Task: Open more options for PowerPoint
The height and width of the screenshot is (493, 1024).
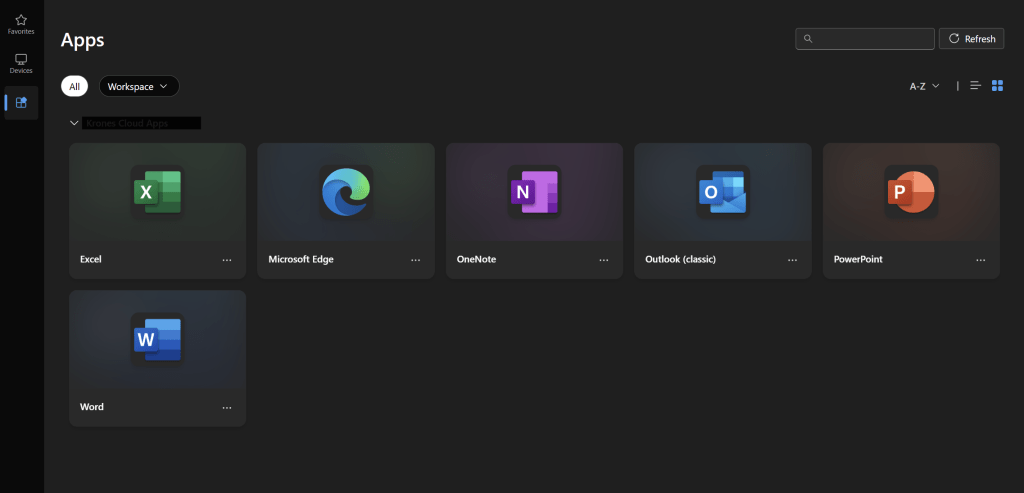Action: [980, 260]
